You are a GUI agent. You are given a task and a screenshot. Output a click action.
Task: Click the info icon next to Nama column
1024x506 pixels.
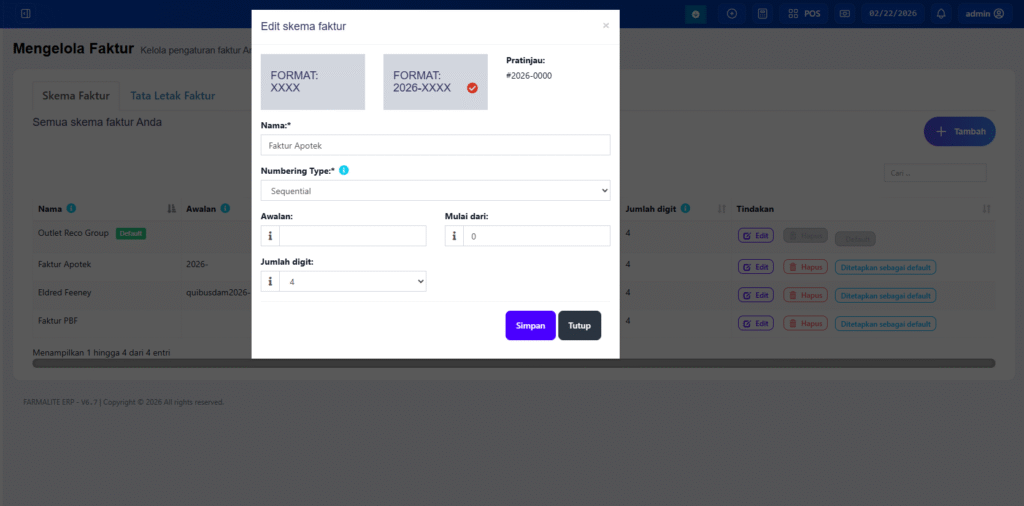tap(71, 209)
